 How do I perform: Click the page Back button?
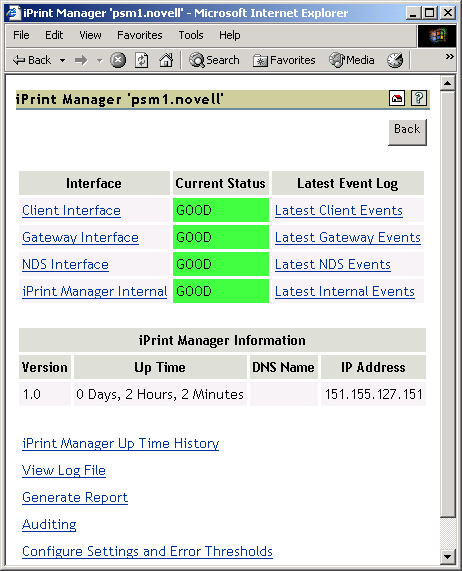pos(407,133)
